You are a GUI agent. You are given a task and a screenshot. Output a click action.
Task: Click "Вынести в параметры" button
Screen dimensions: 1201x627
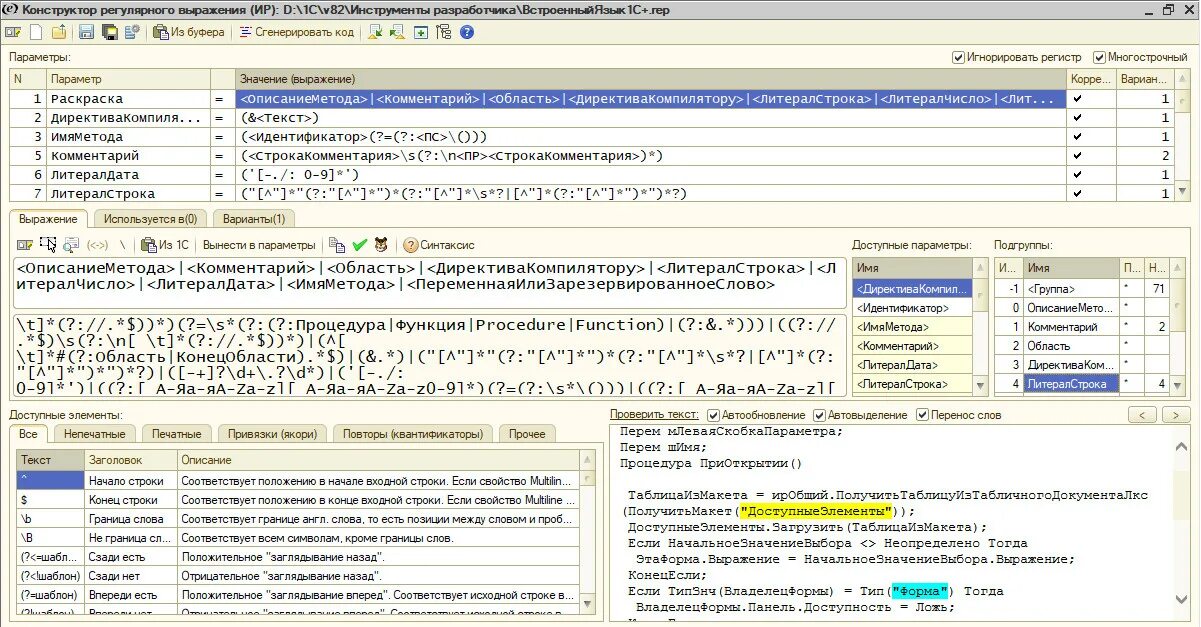pyautogui.click(x=259, y=245)
